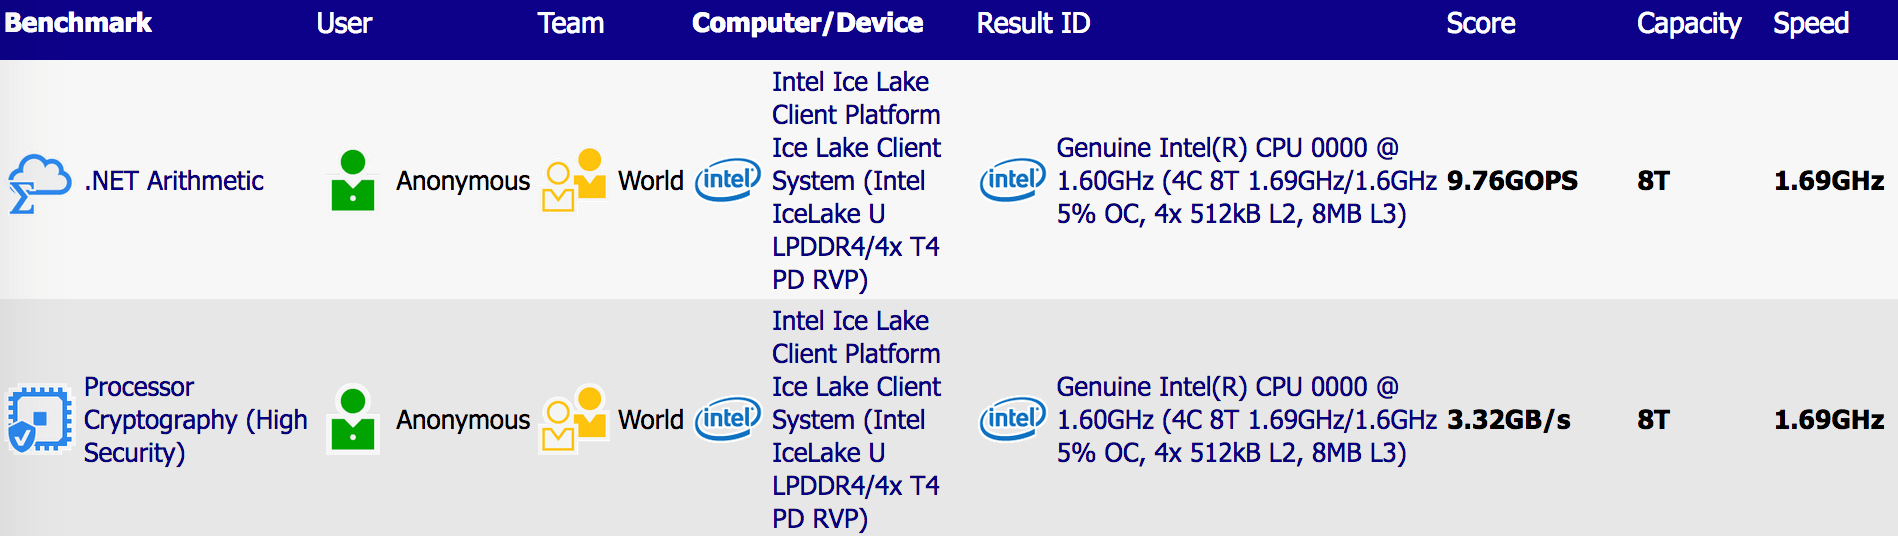Image resolution: width=1898 pixels, height=536 pixels.
Task: Click the Computer/Device column header
Action: (x=807, y=23)
